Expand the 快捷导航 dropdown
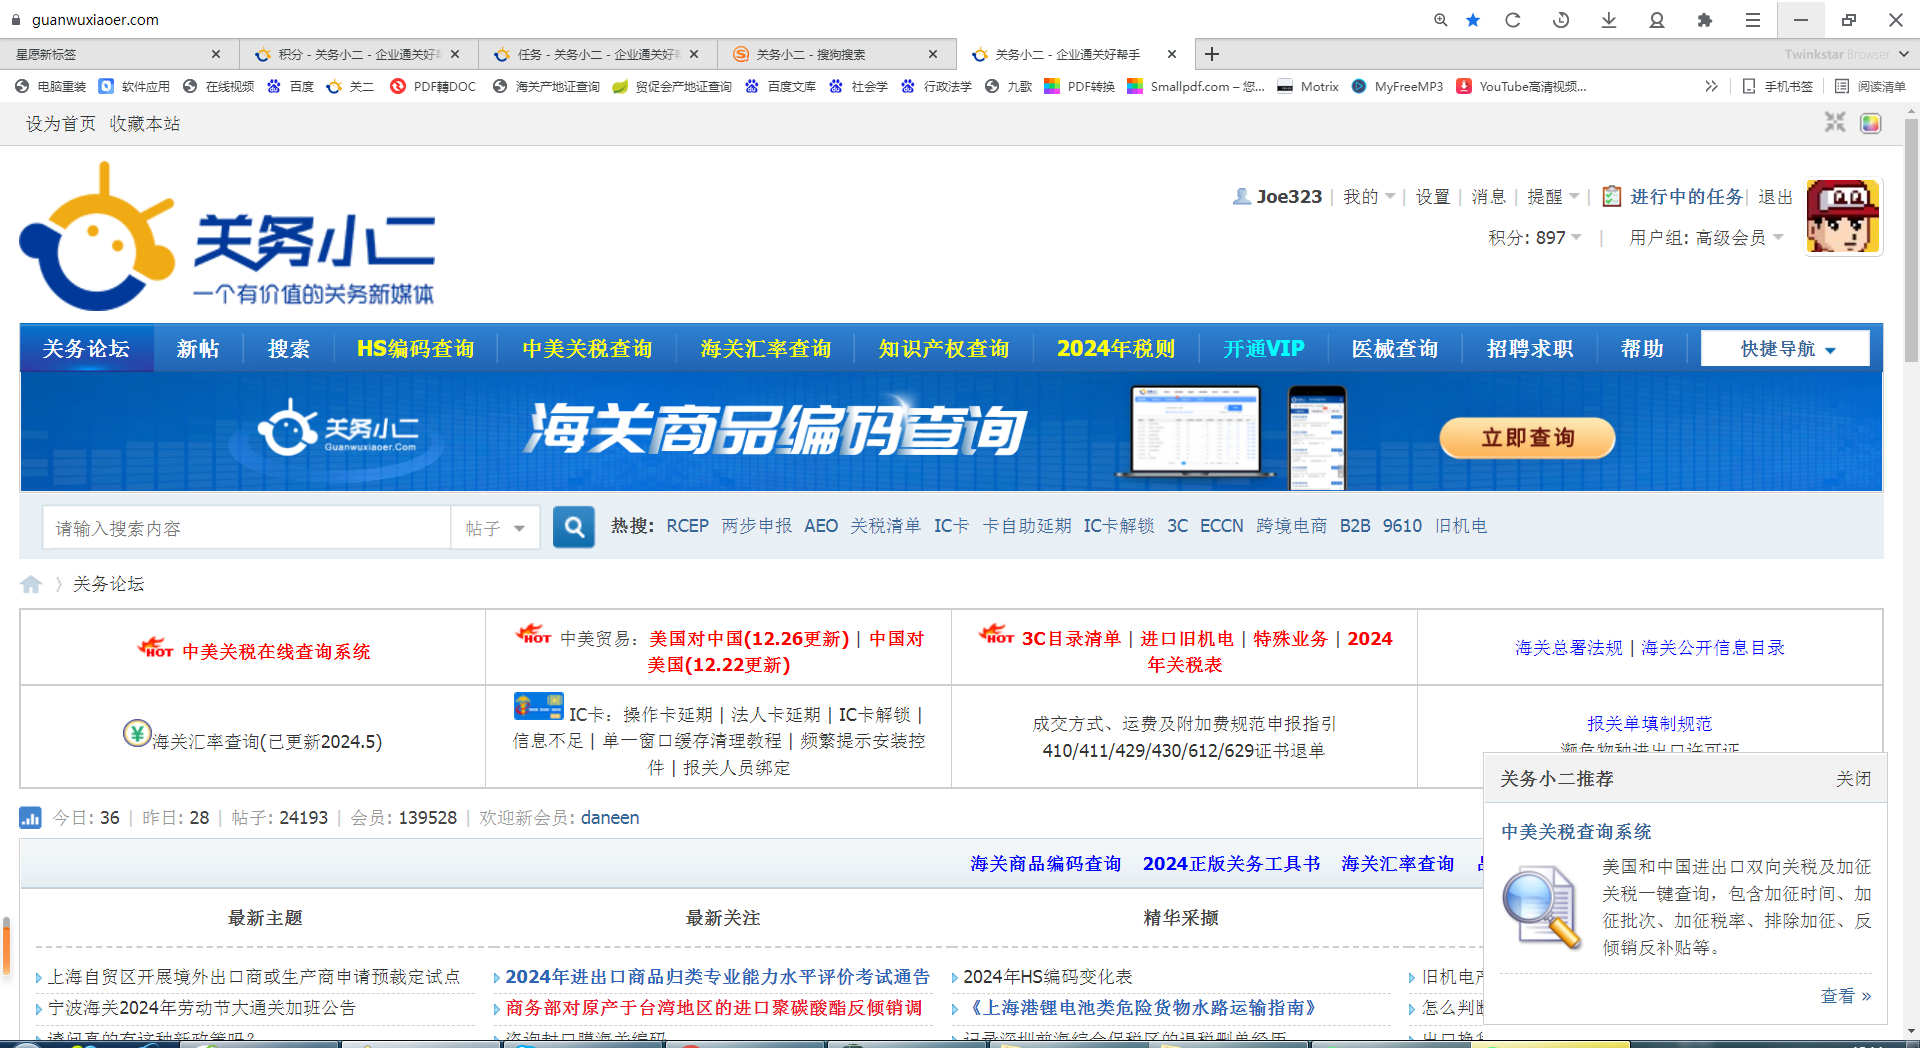The image size is (1920, 1048). (x=1785, y=348)
